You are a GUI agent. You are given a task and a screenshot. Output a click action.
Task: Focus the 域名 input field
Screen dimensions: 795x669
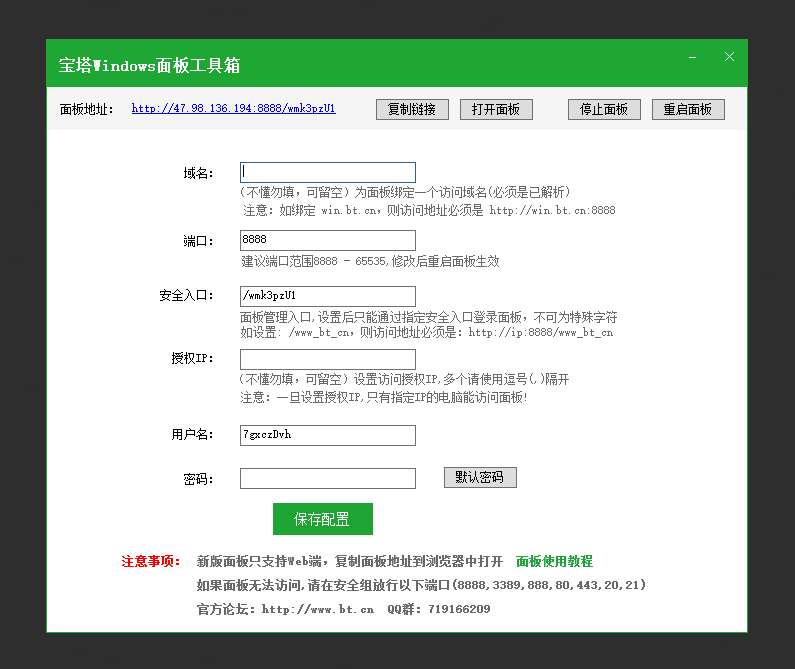(328, 172)
